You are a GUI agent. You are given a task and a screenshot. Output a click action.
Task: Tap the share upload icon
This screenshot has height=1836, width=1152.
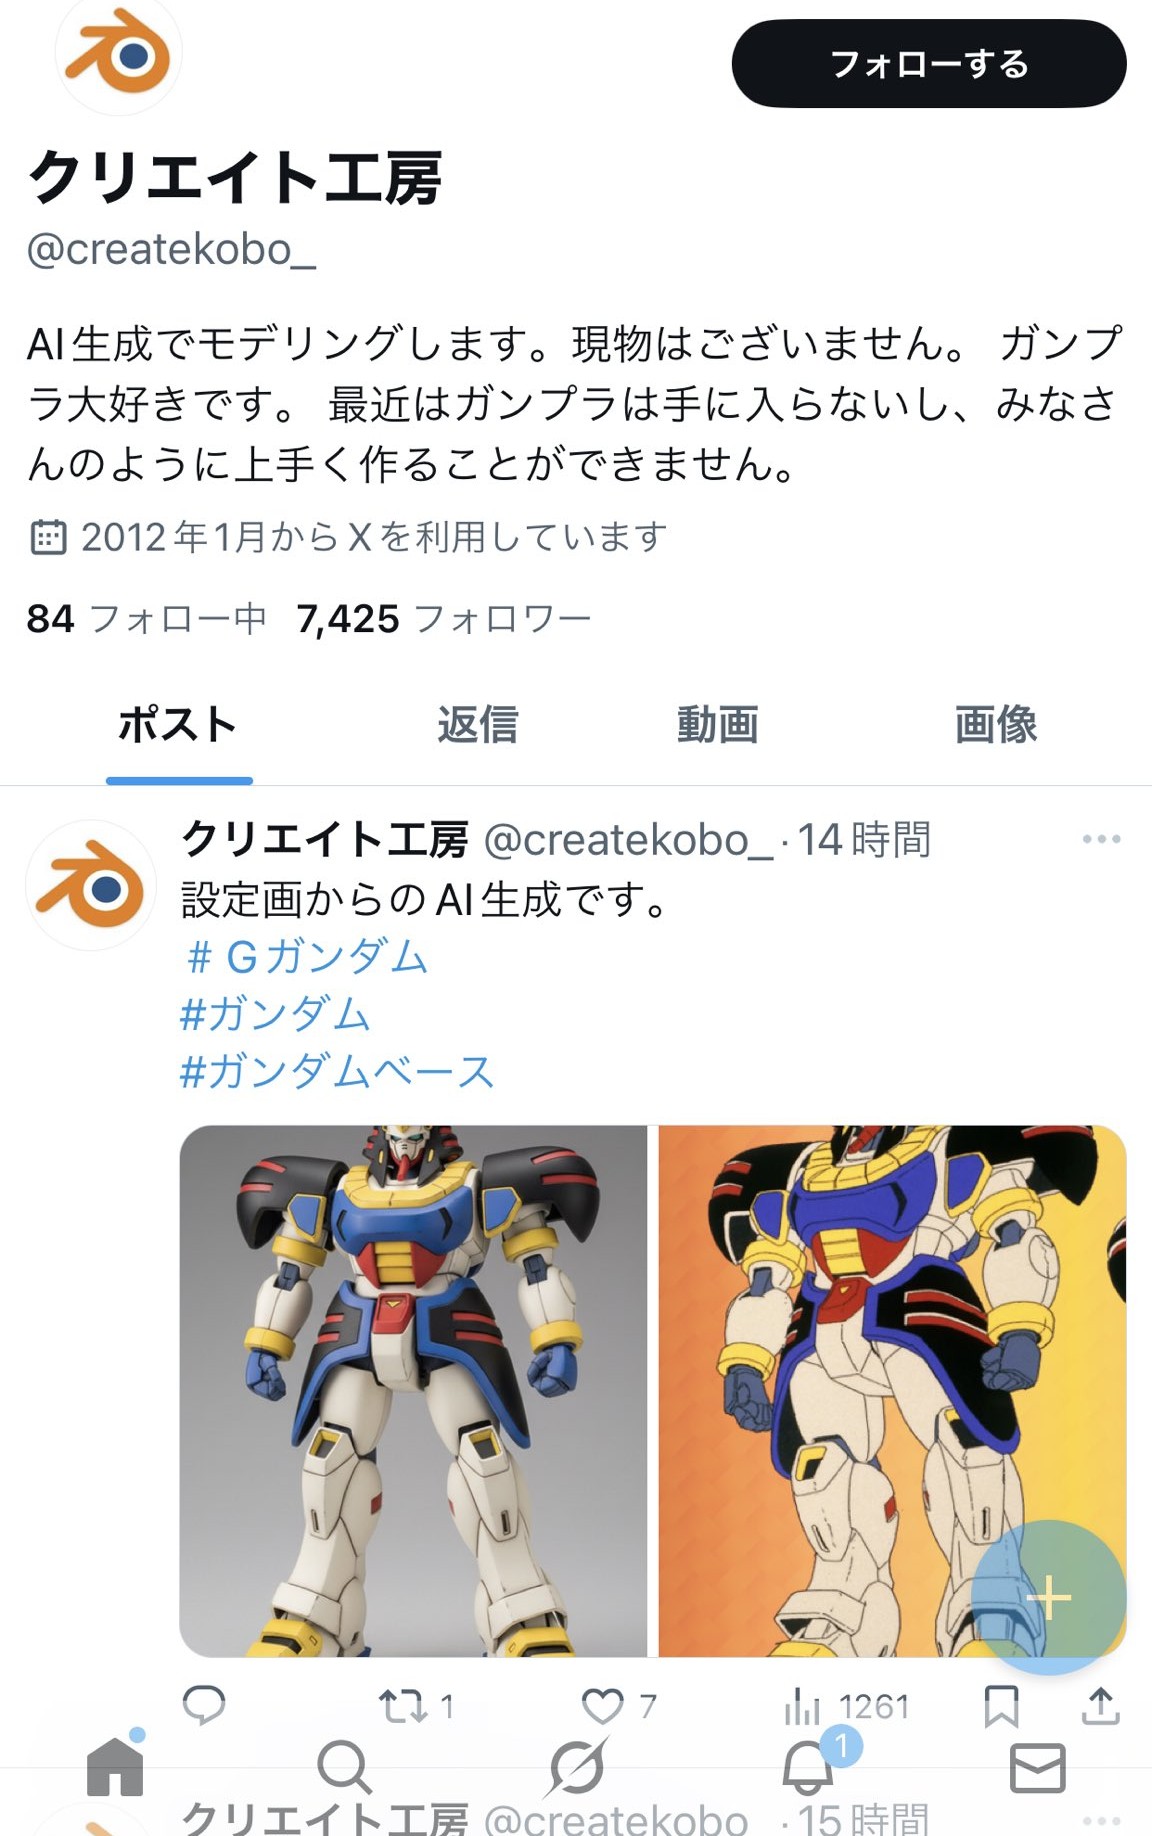[1100, 1705]
